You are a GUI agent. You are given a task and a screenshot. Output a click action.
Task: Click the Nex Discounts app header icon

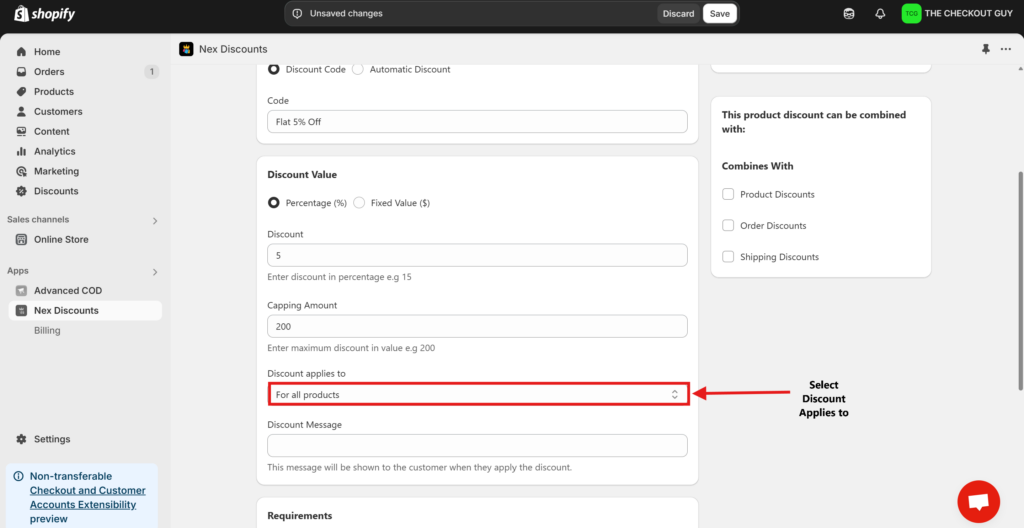coord(186,49)
